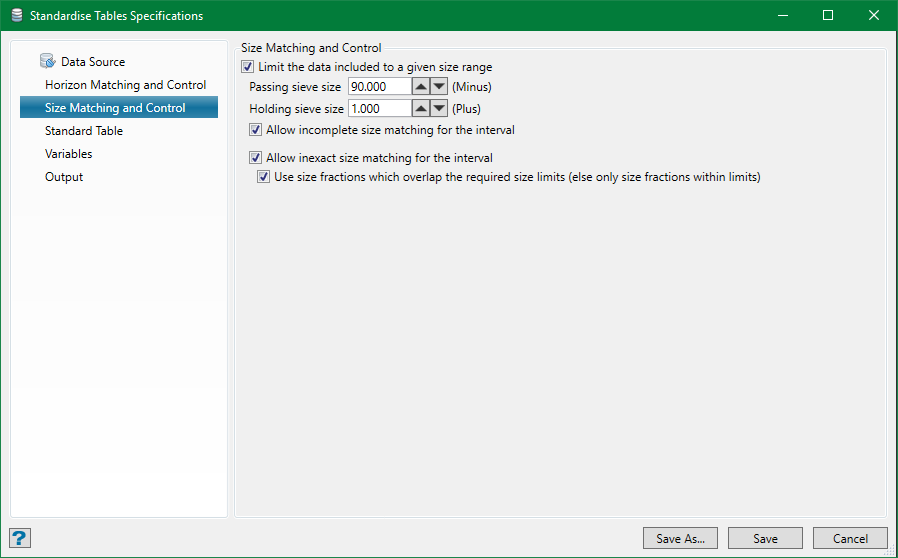Increase Passing sieve size with up arrow
The height and width of the screenshot is (558, 898).
(421, 87)
